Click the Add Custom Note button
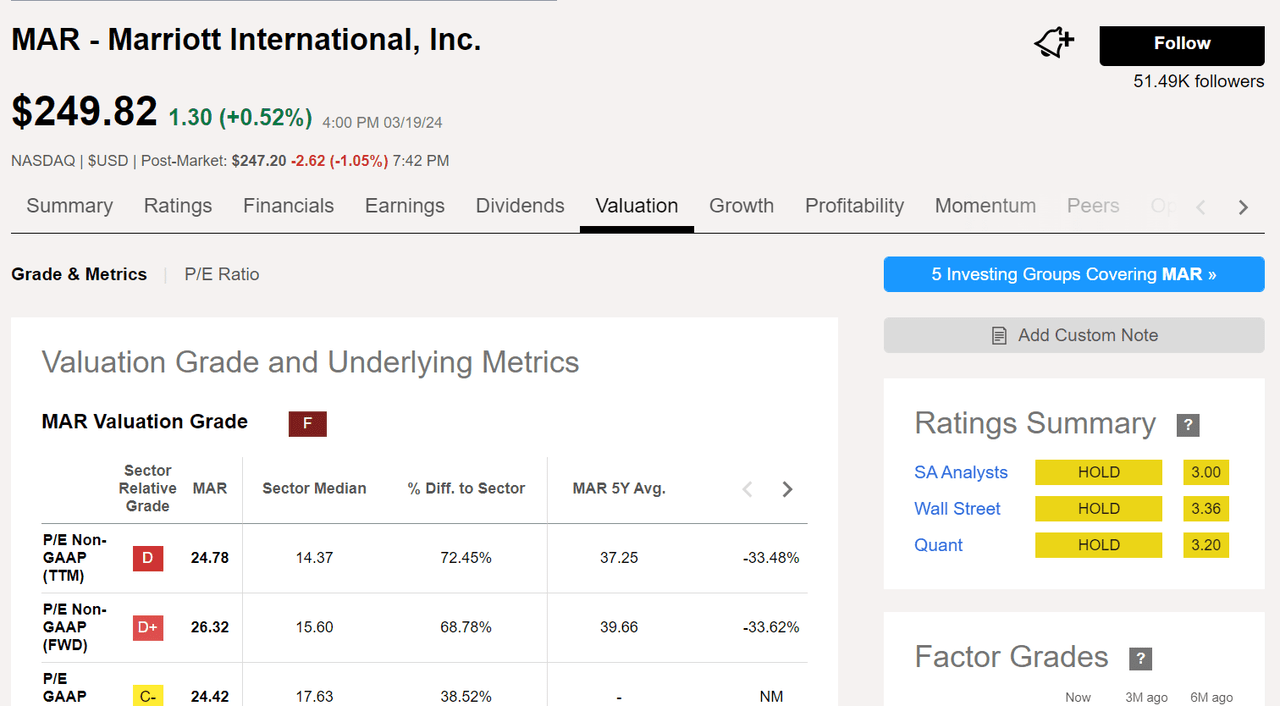 pyautogui.click(x=1074, y=335)
